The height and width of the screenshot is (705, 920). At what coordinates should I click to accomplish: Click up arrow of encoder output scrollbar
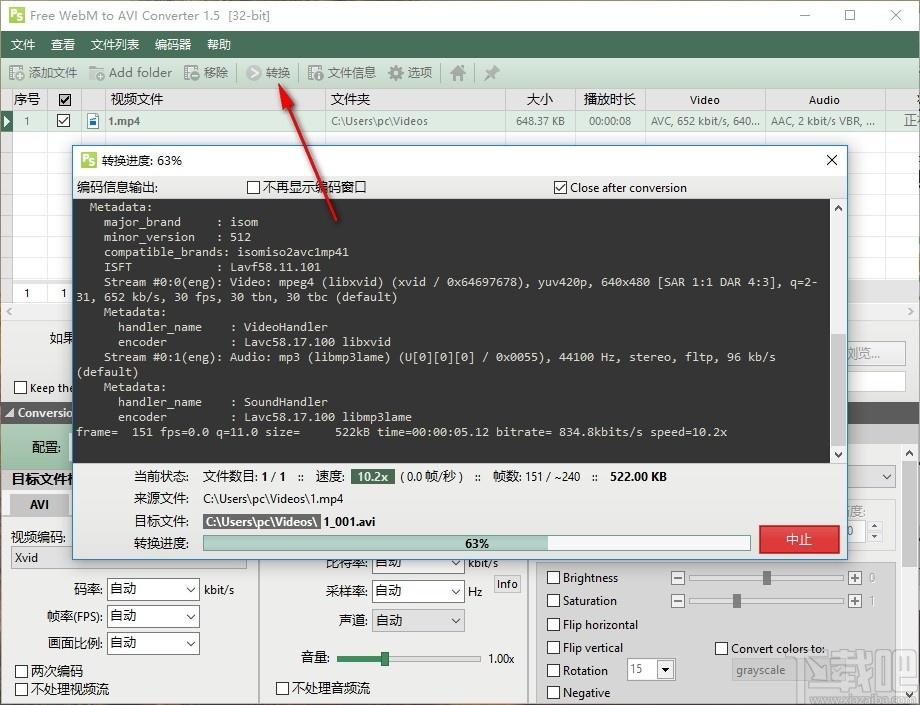(x=838, y=208)
